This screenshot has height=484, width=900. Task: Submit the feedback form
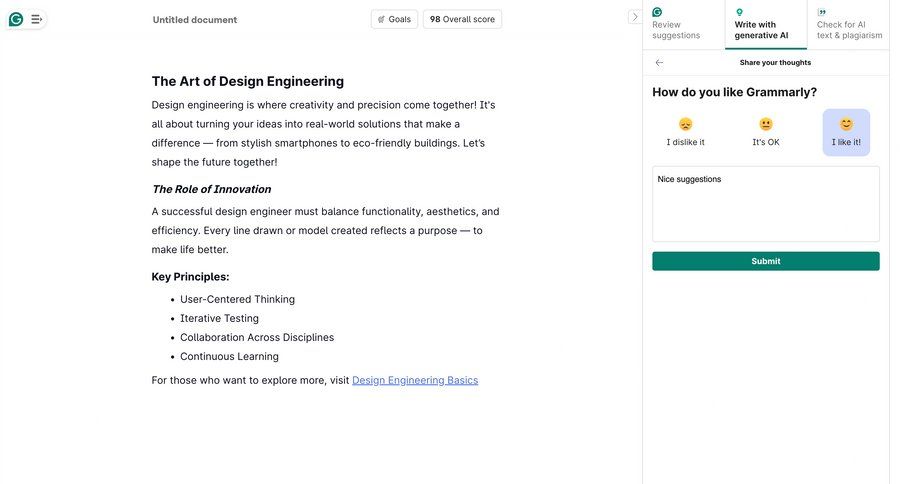(x=766, y=261)
